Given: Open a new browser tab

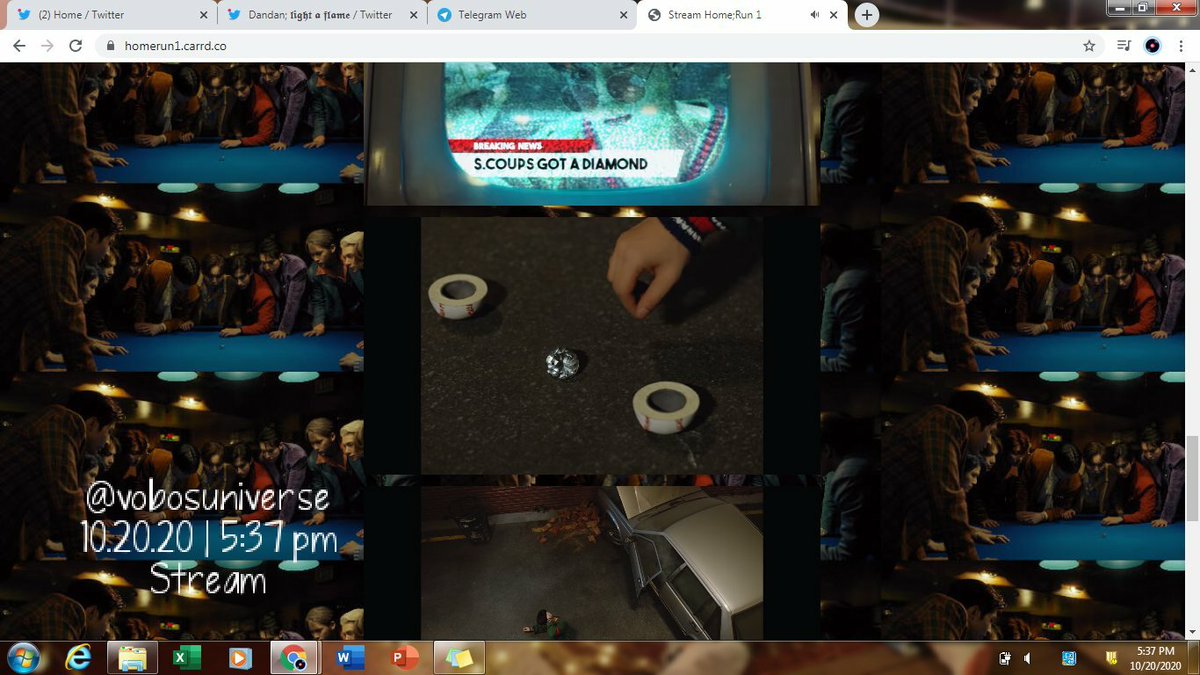Looking at the screenshot, I should click(x=866, y=15).
